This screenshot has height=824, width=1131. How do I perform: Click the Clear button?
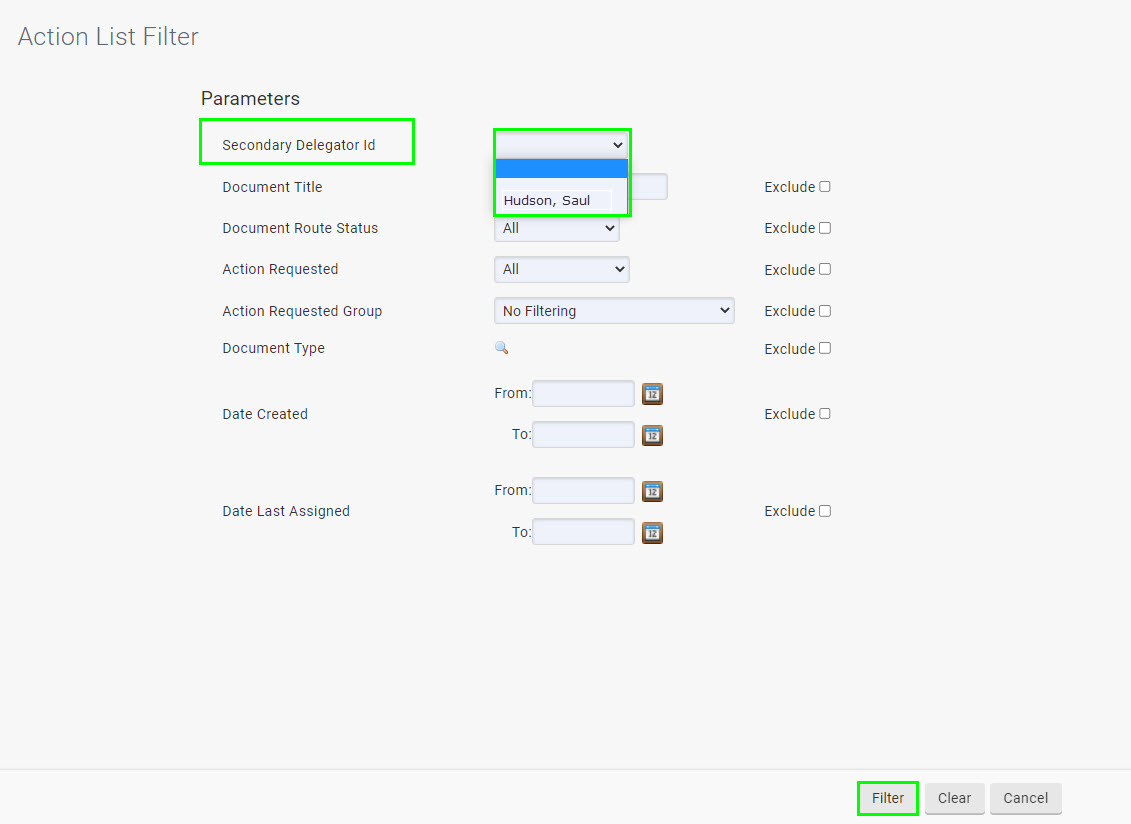pos(954,798)
